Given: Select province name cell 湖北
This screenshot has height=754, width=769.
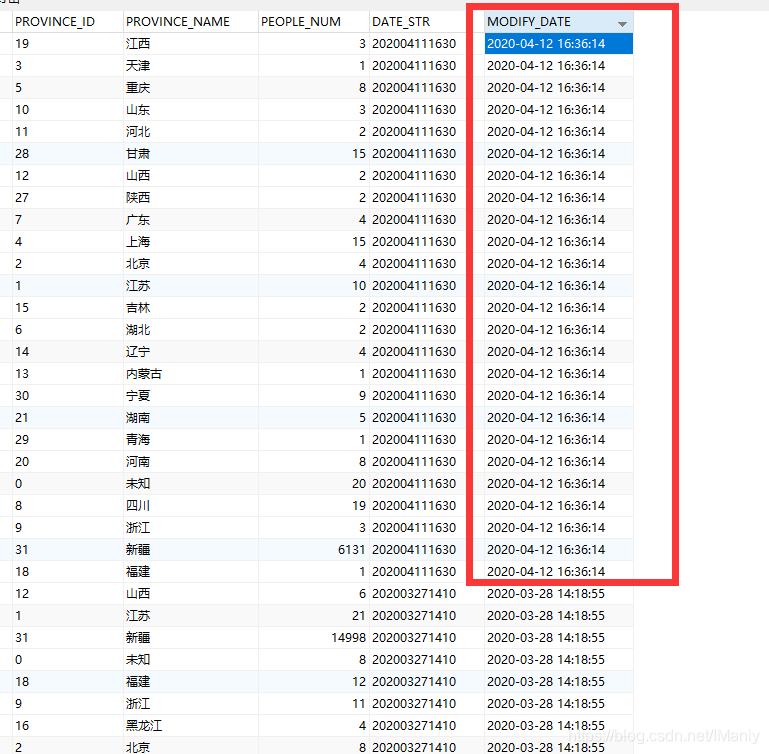Looking at the screenshot, I should tap(191, 330).
